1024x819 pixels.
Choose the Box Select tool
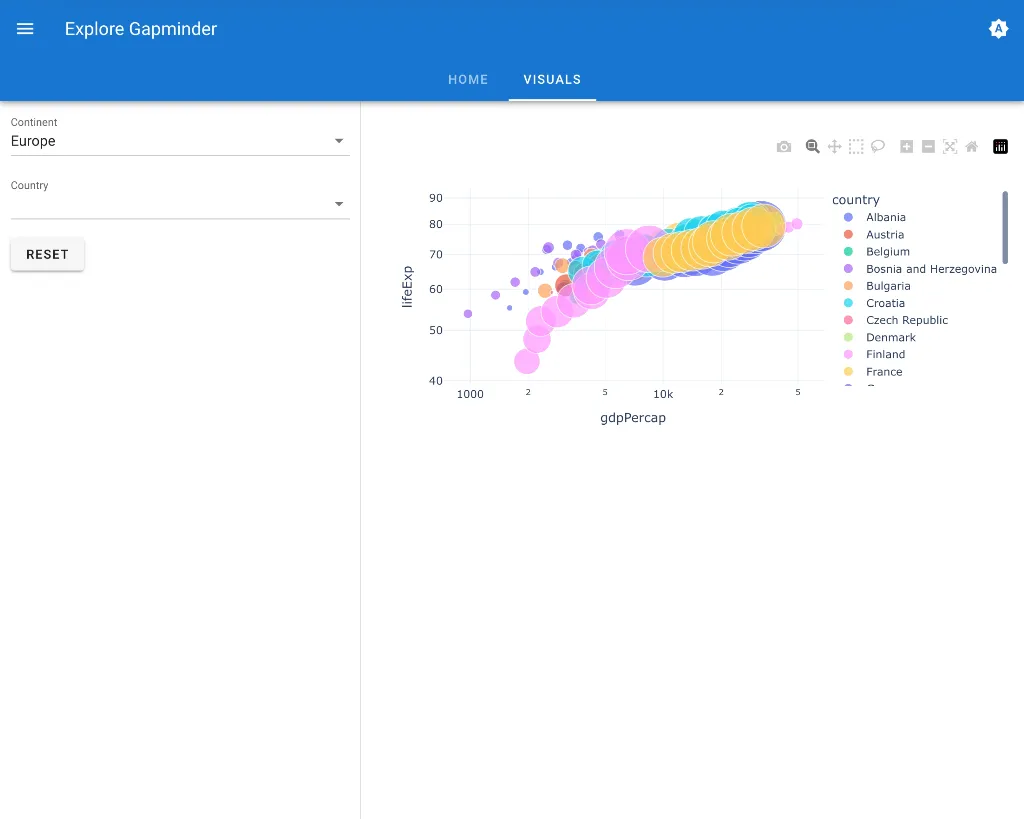pos(856,147)
